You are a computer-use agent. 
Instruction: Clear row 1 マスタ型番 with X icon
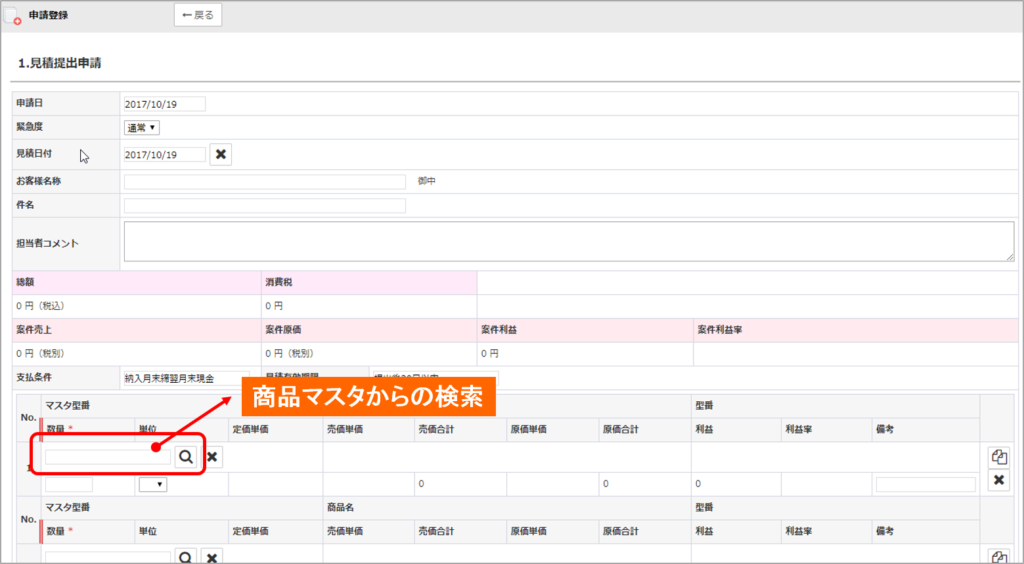click(x=212, y=457)
